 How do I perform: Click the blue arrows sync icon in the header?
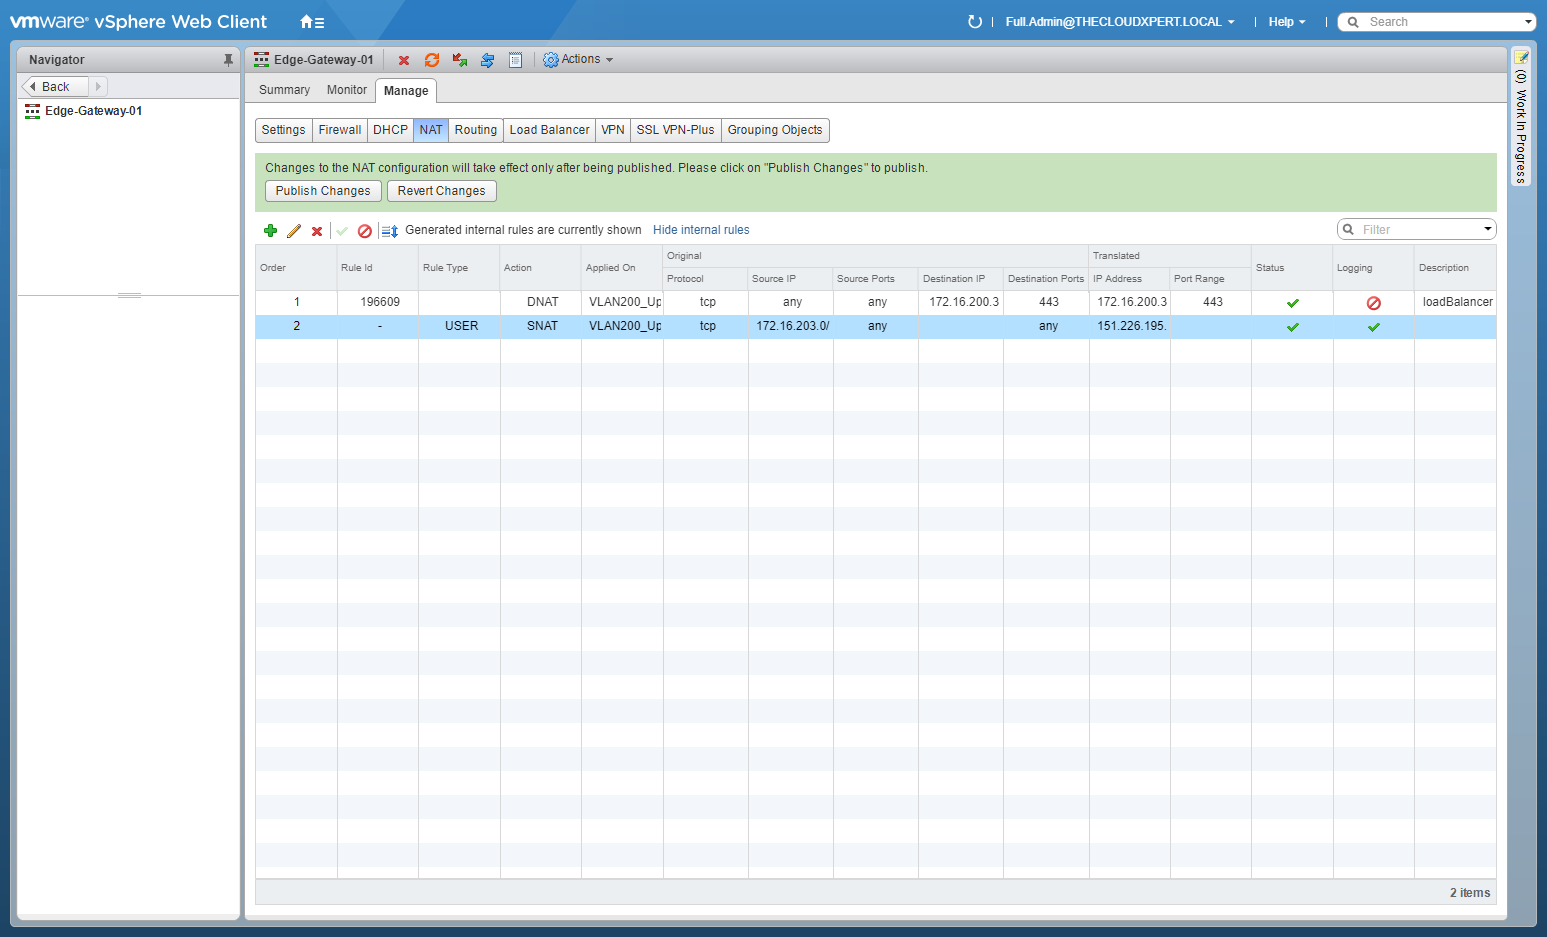[487, 60]
